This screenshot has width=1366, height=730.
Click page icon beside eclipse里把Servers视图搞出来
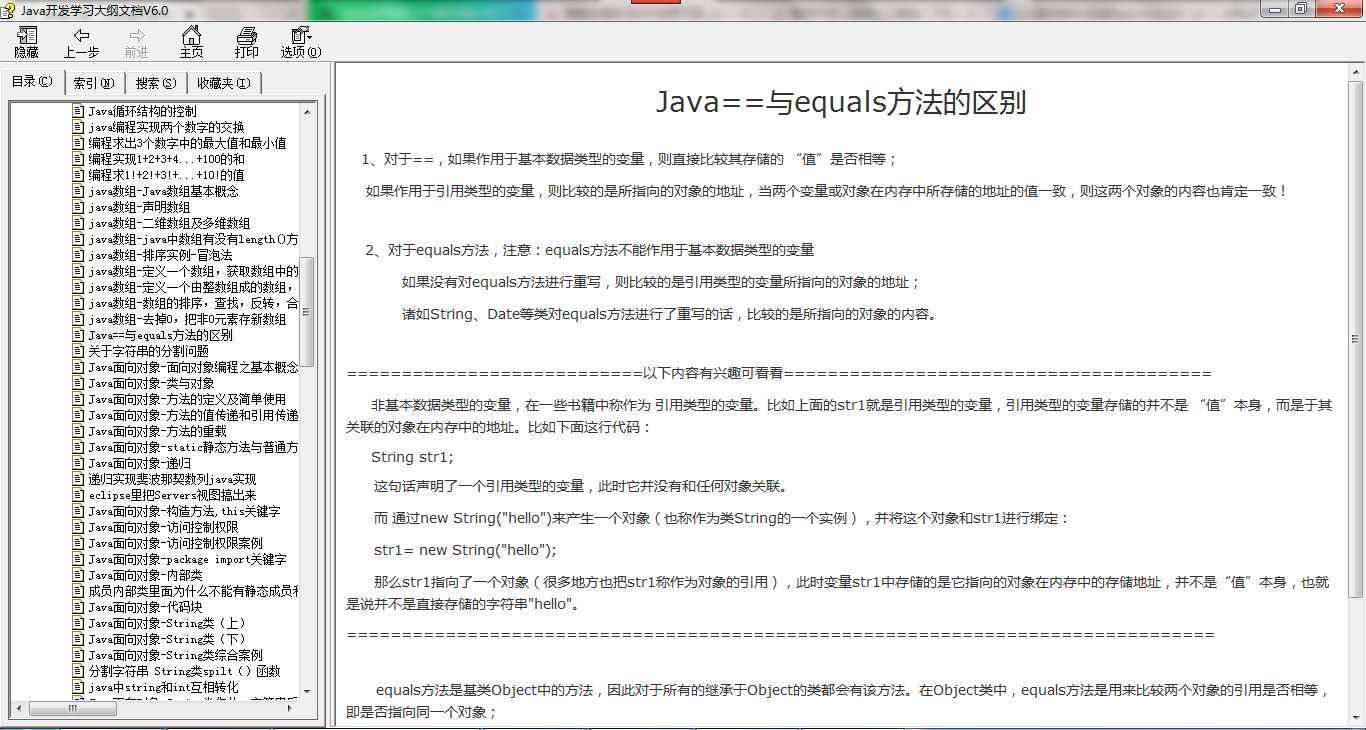coord(78,495)
